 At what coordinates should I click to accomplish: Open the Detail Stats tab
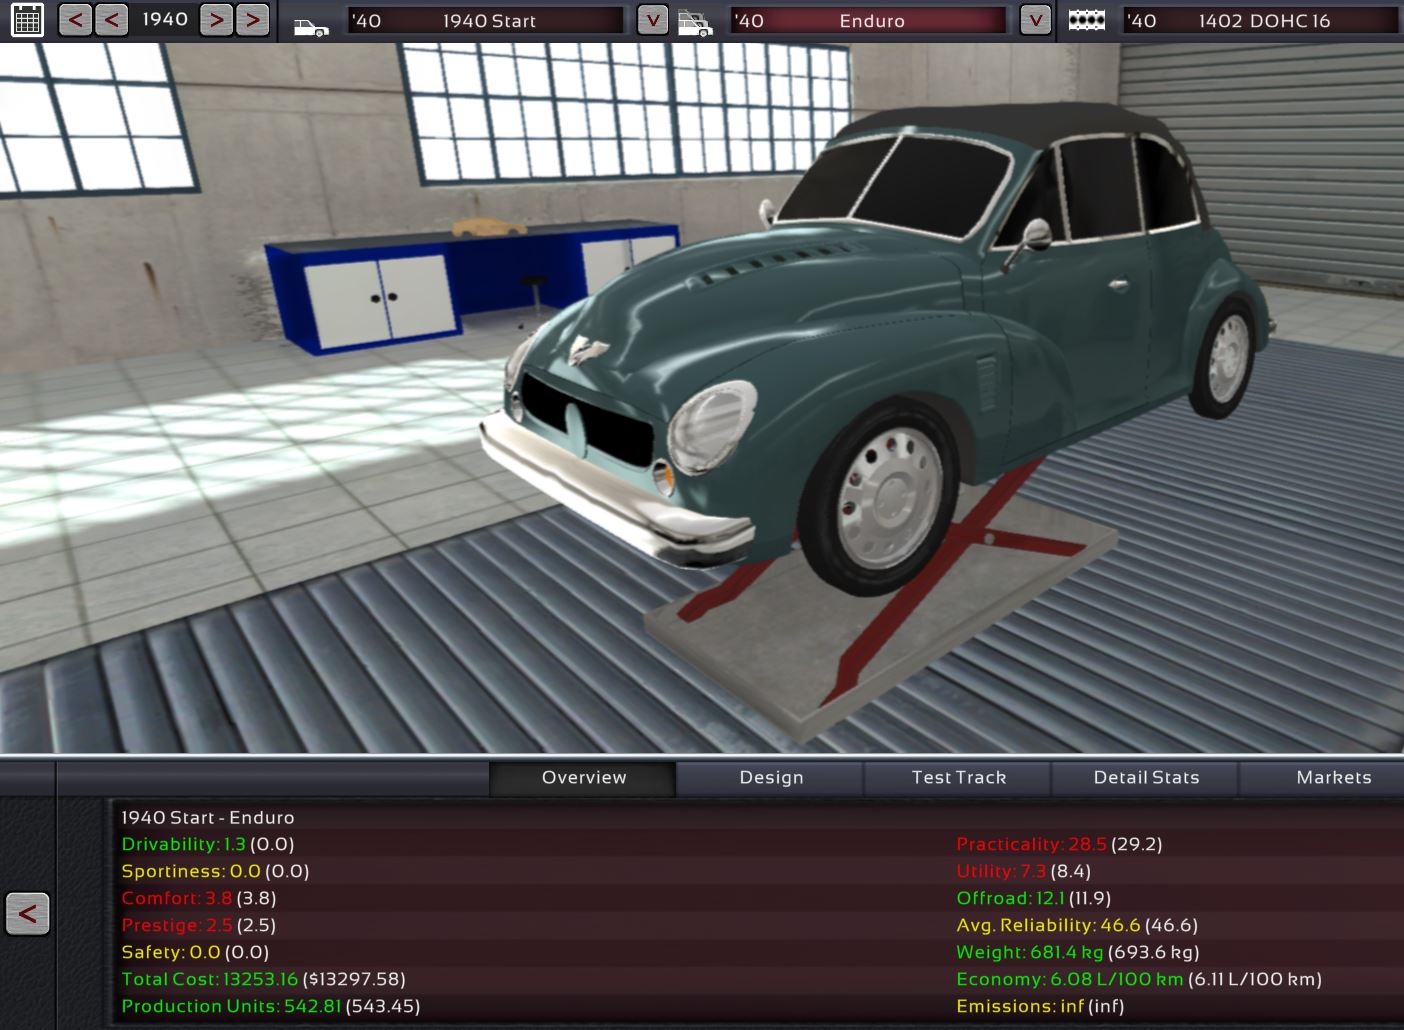tap(1146, 778)
